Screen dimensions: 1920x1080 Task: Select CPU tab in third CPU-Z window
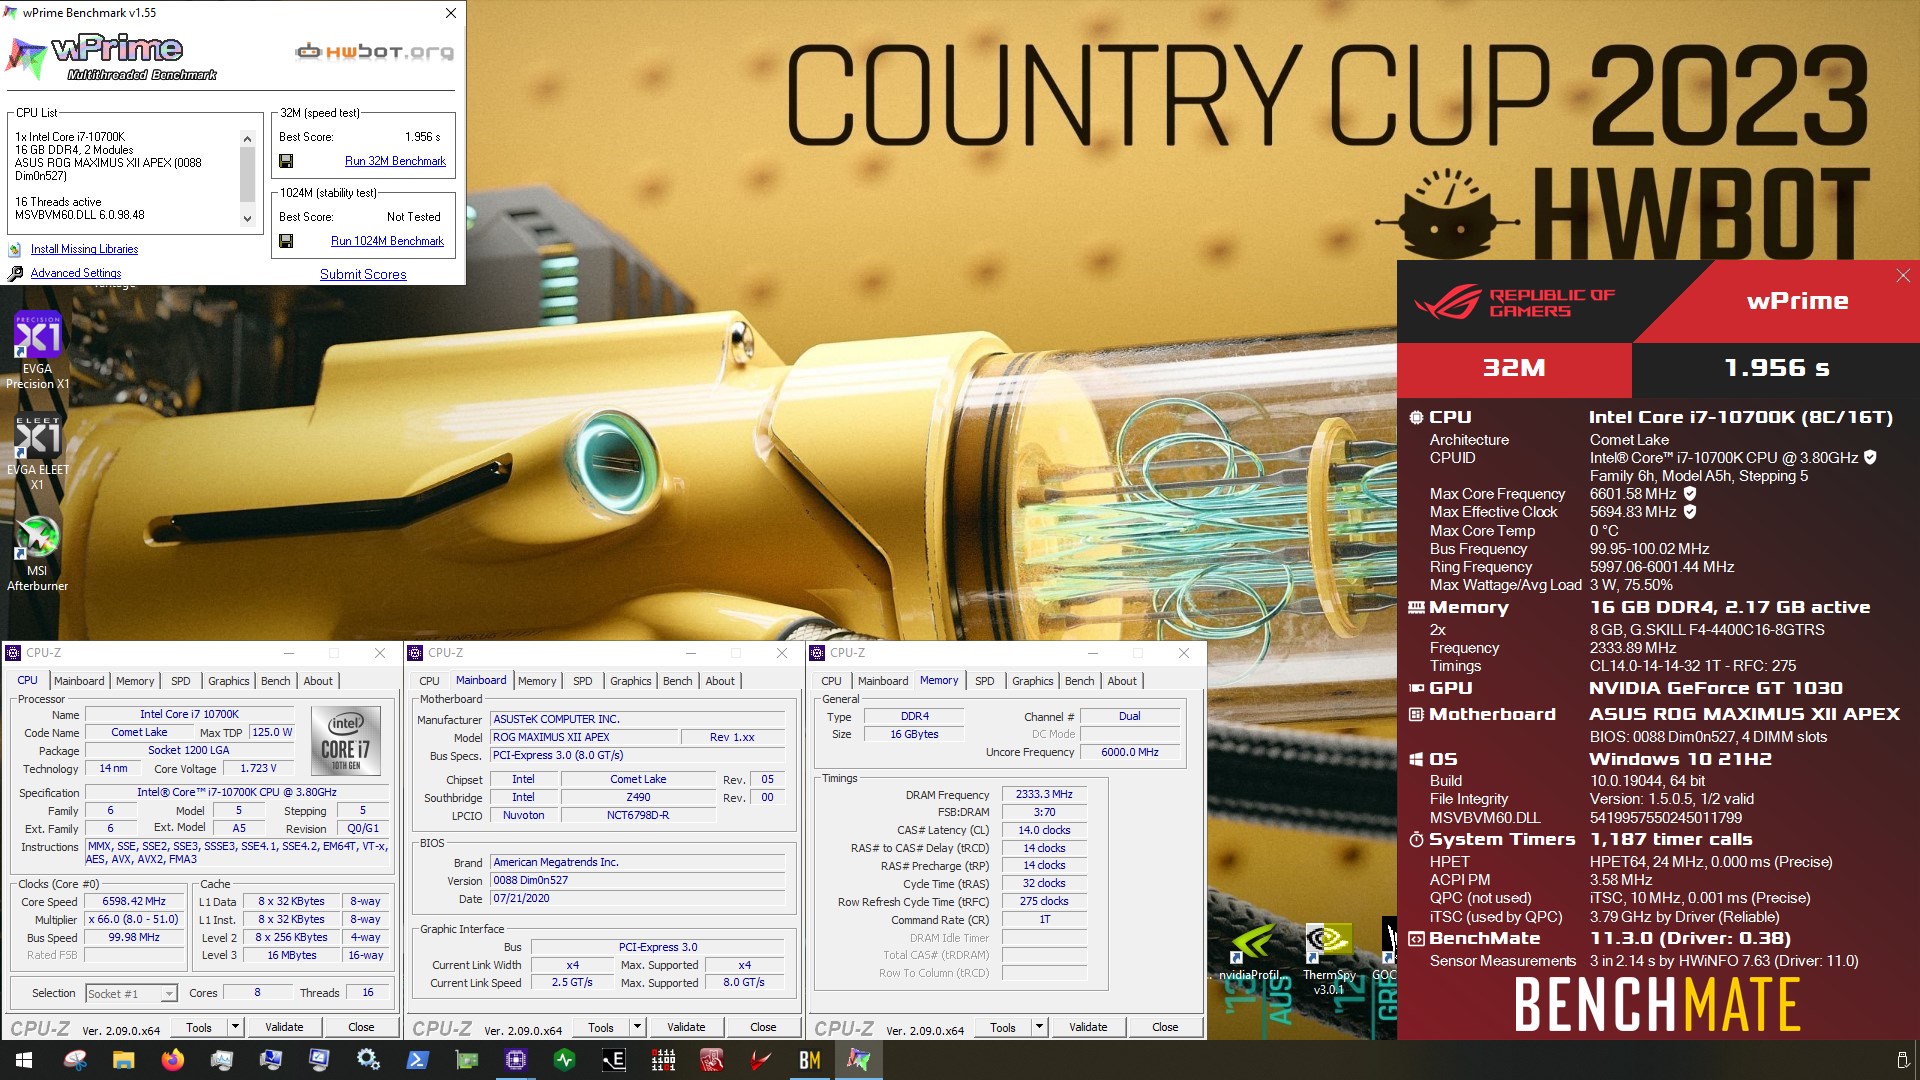coord(831,681)
